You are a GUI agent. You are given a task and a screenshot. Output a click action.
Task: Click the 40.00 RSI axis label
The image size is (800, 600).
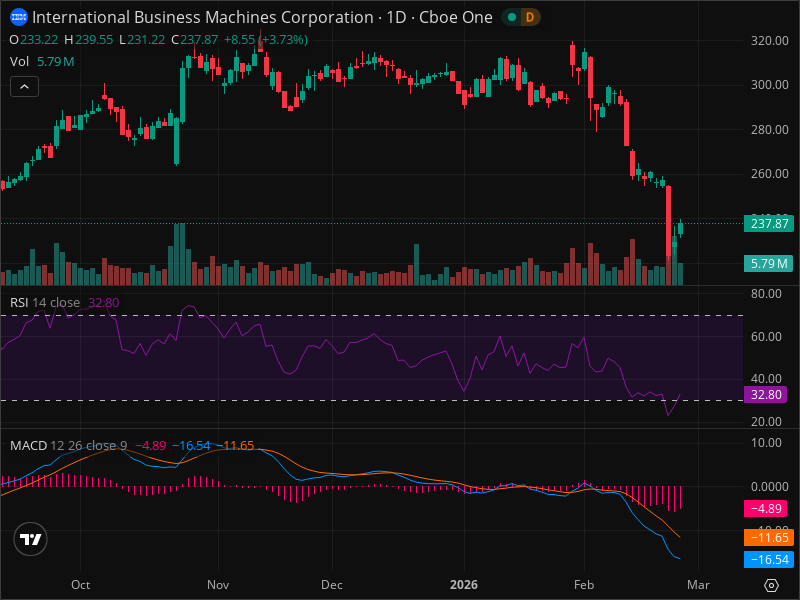click(x=766, y=379)
